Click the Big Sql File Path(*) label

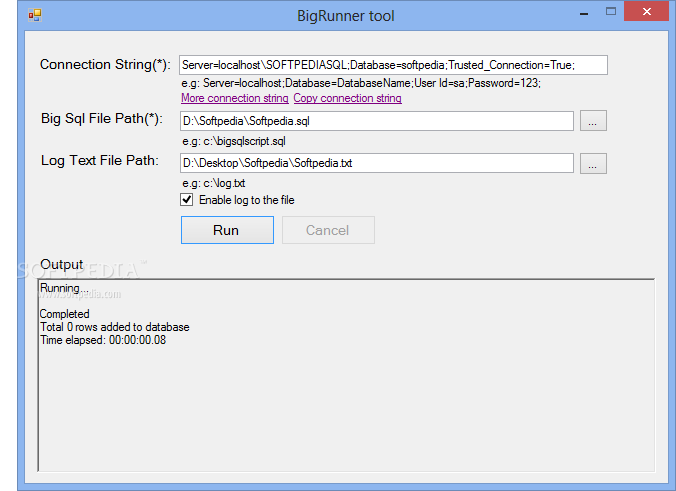click(101, 120)
